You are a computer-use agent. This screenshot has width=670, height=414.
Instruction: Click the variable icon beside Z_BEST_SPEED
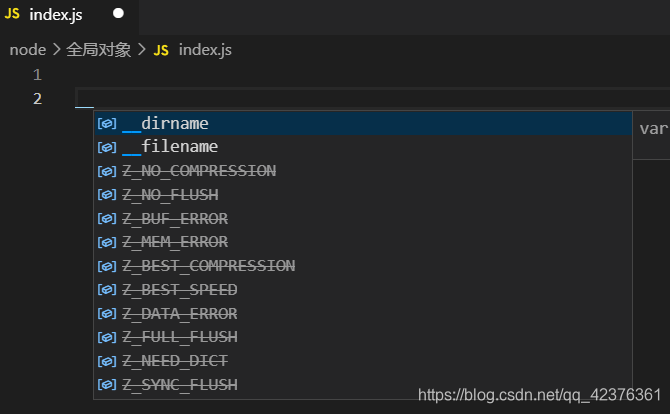(x=107, y=290)
